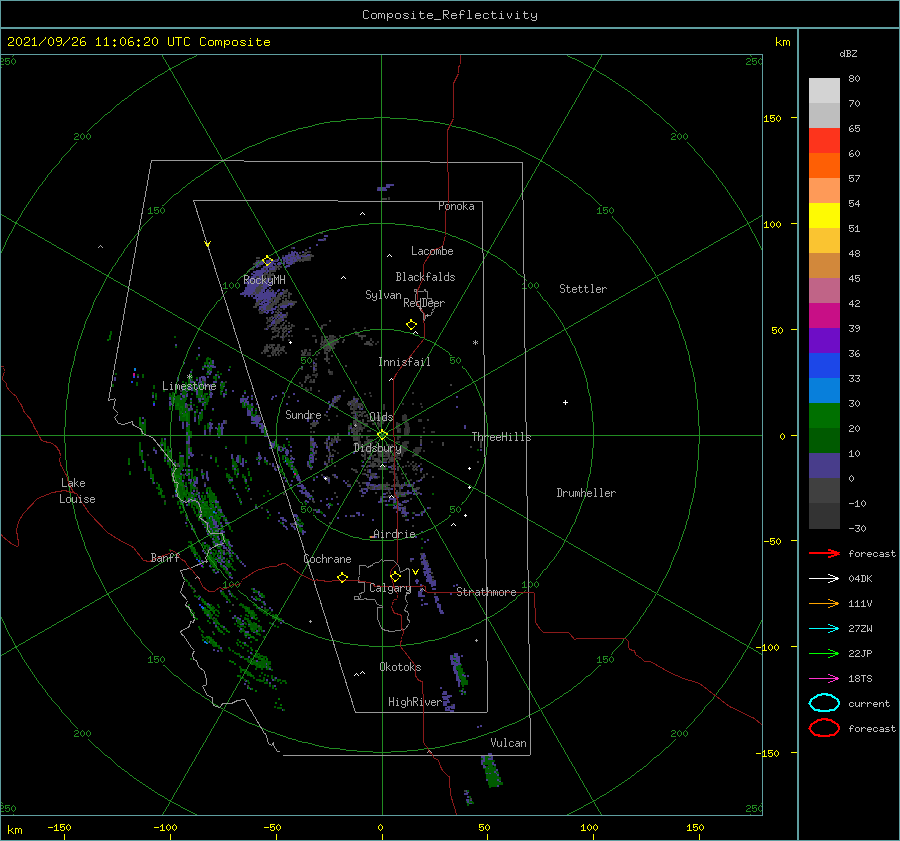Click the ThreeHills town label

point(501,437)
